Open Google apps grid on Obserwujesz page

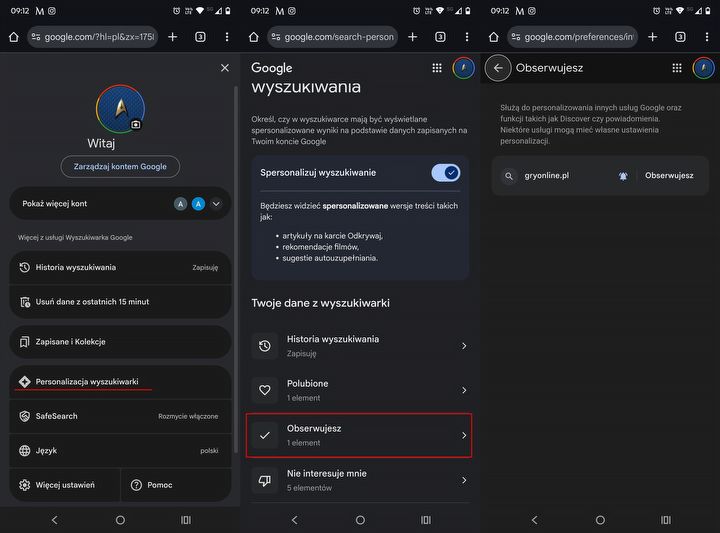(677, 68)
